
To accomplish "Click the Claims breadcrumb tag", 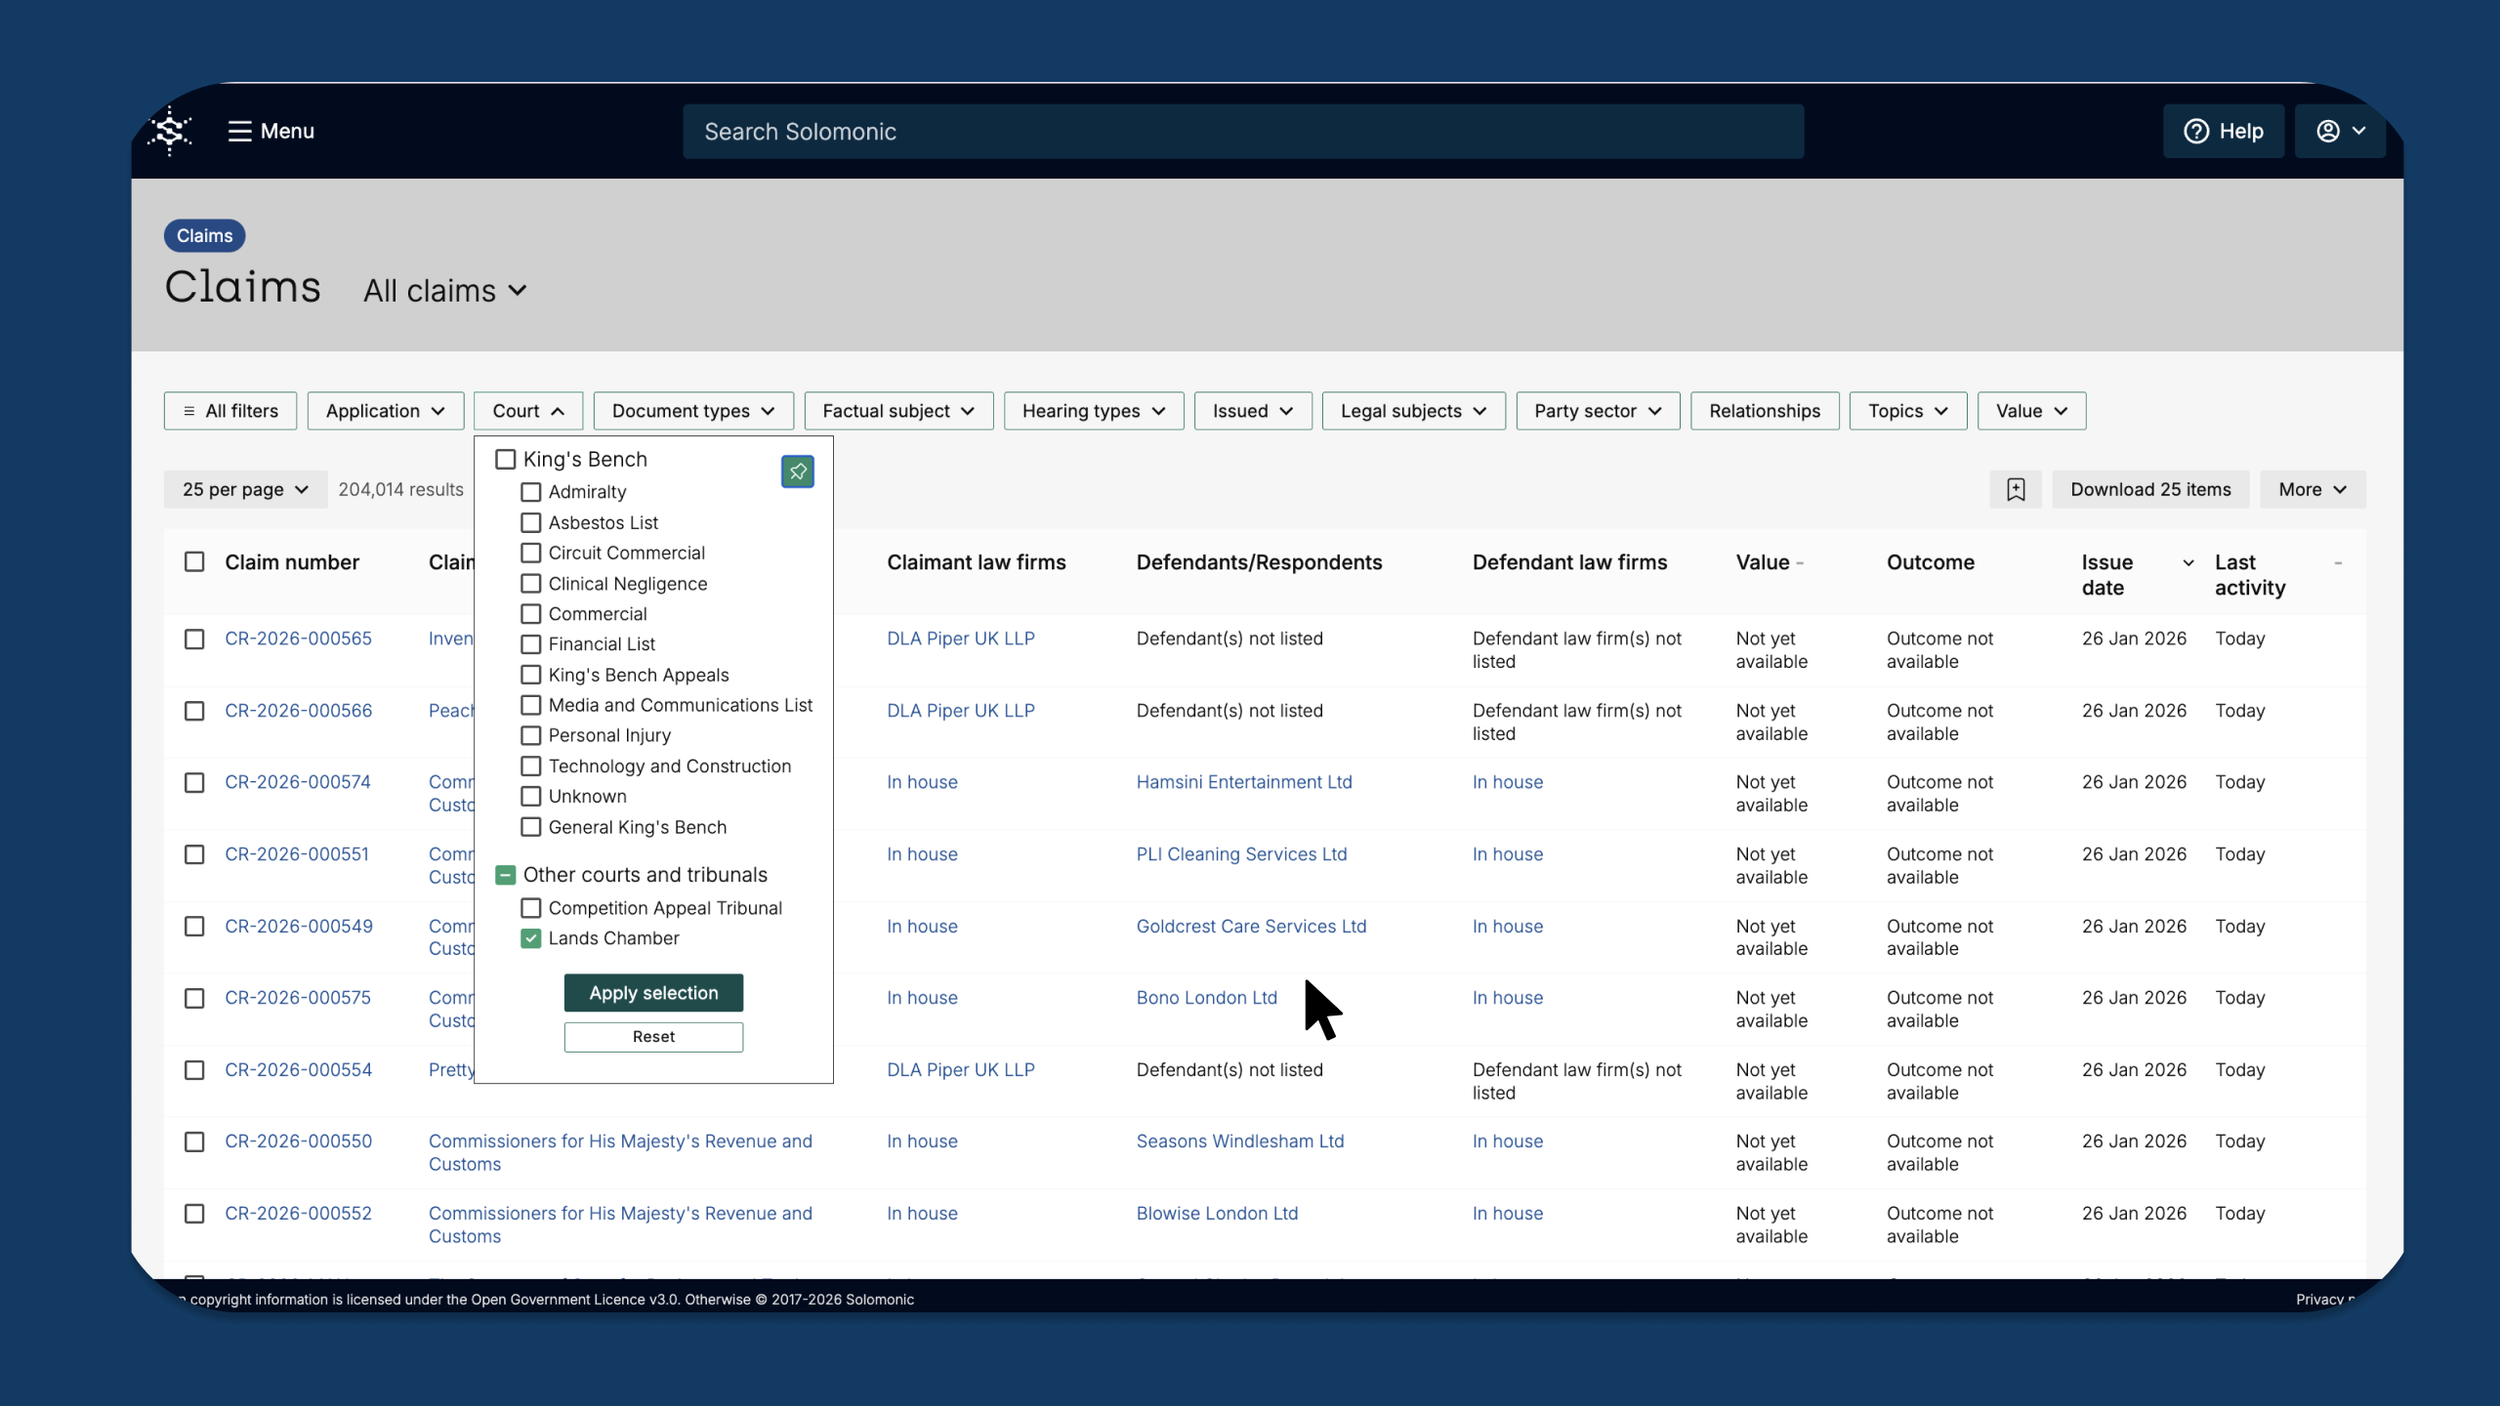I will [204, 236].
